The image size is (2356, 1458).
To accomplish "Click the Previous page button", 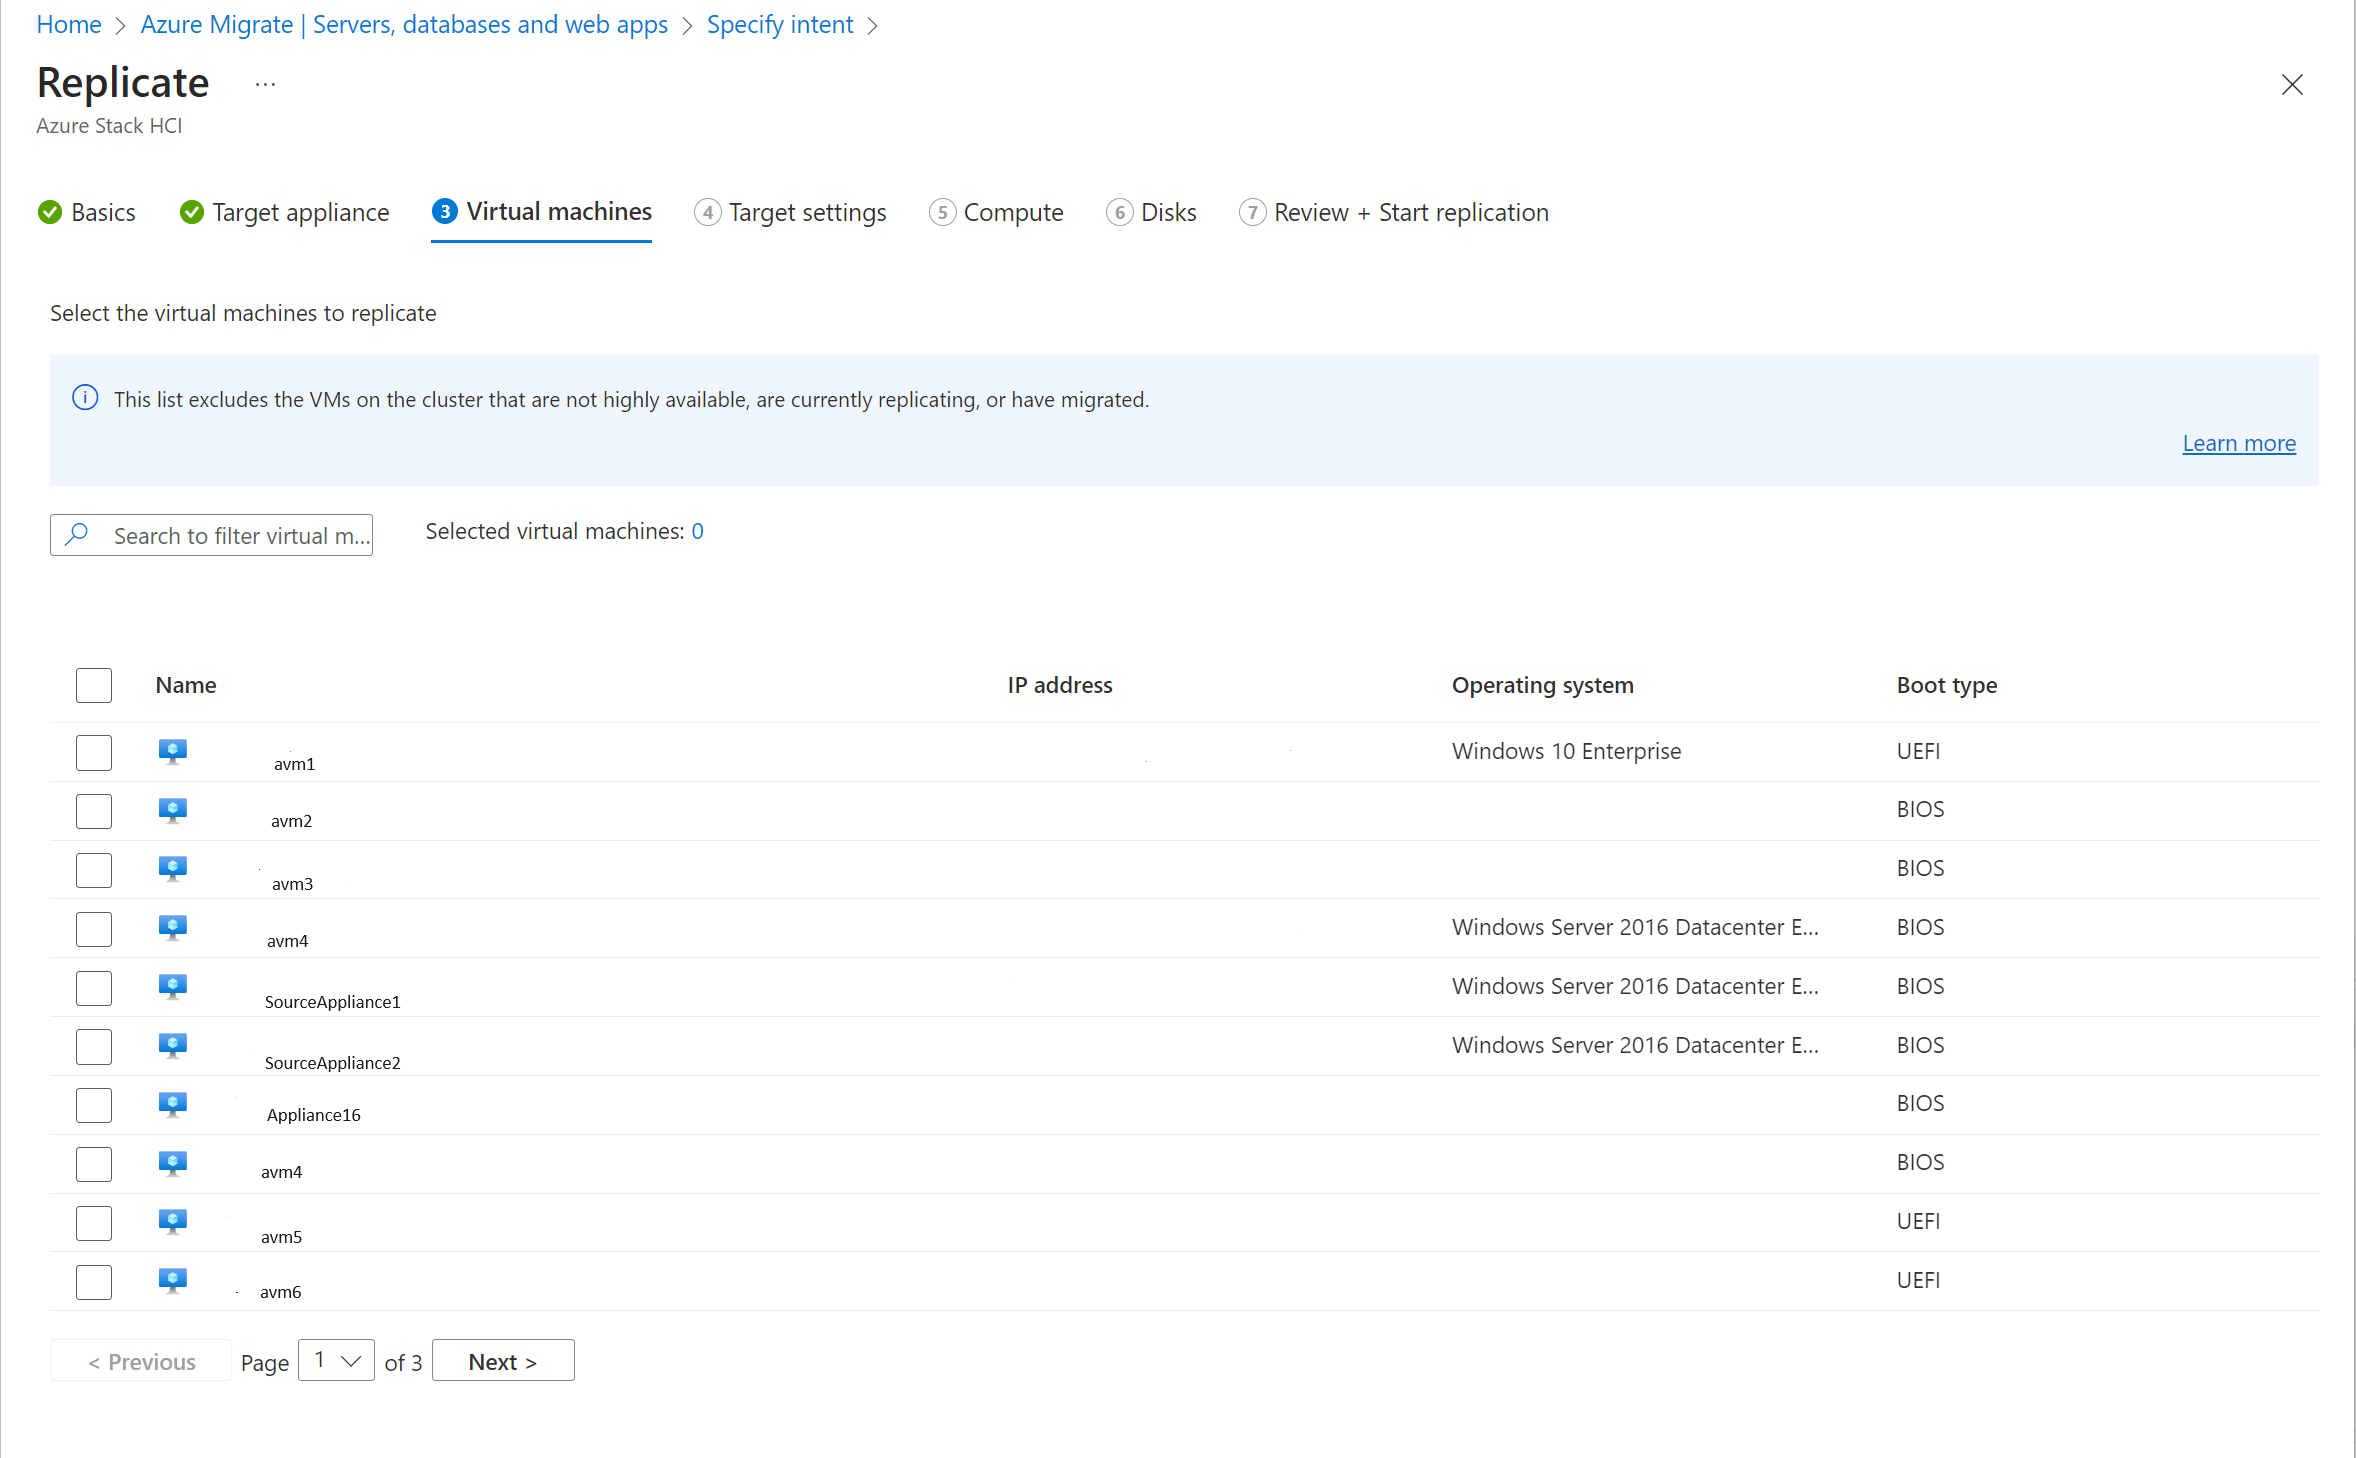I will click(141, 1361).
